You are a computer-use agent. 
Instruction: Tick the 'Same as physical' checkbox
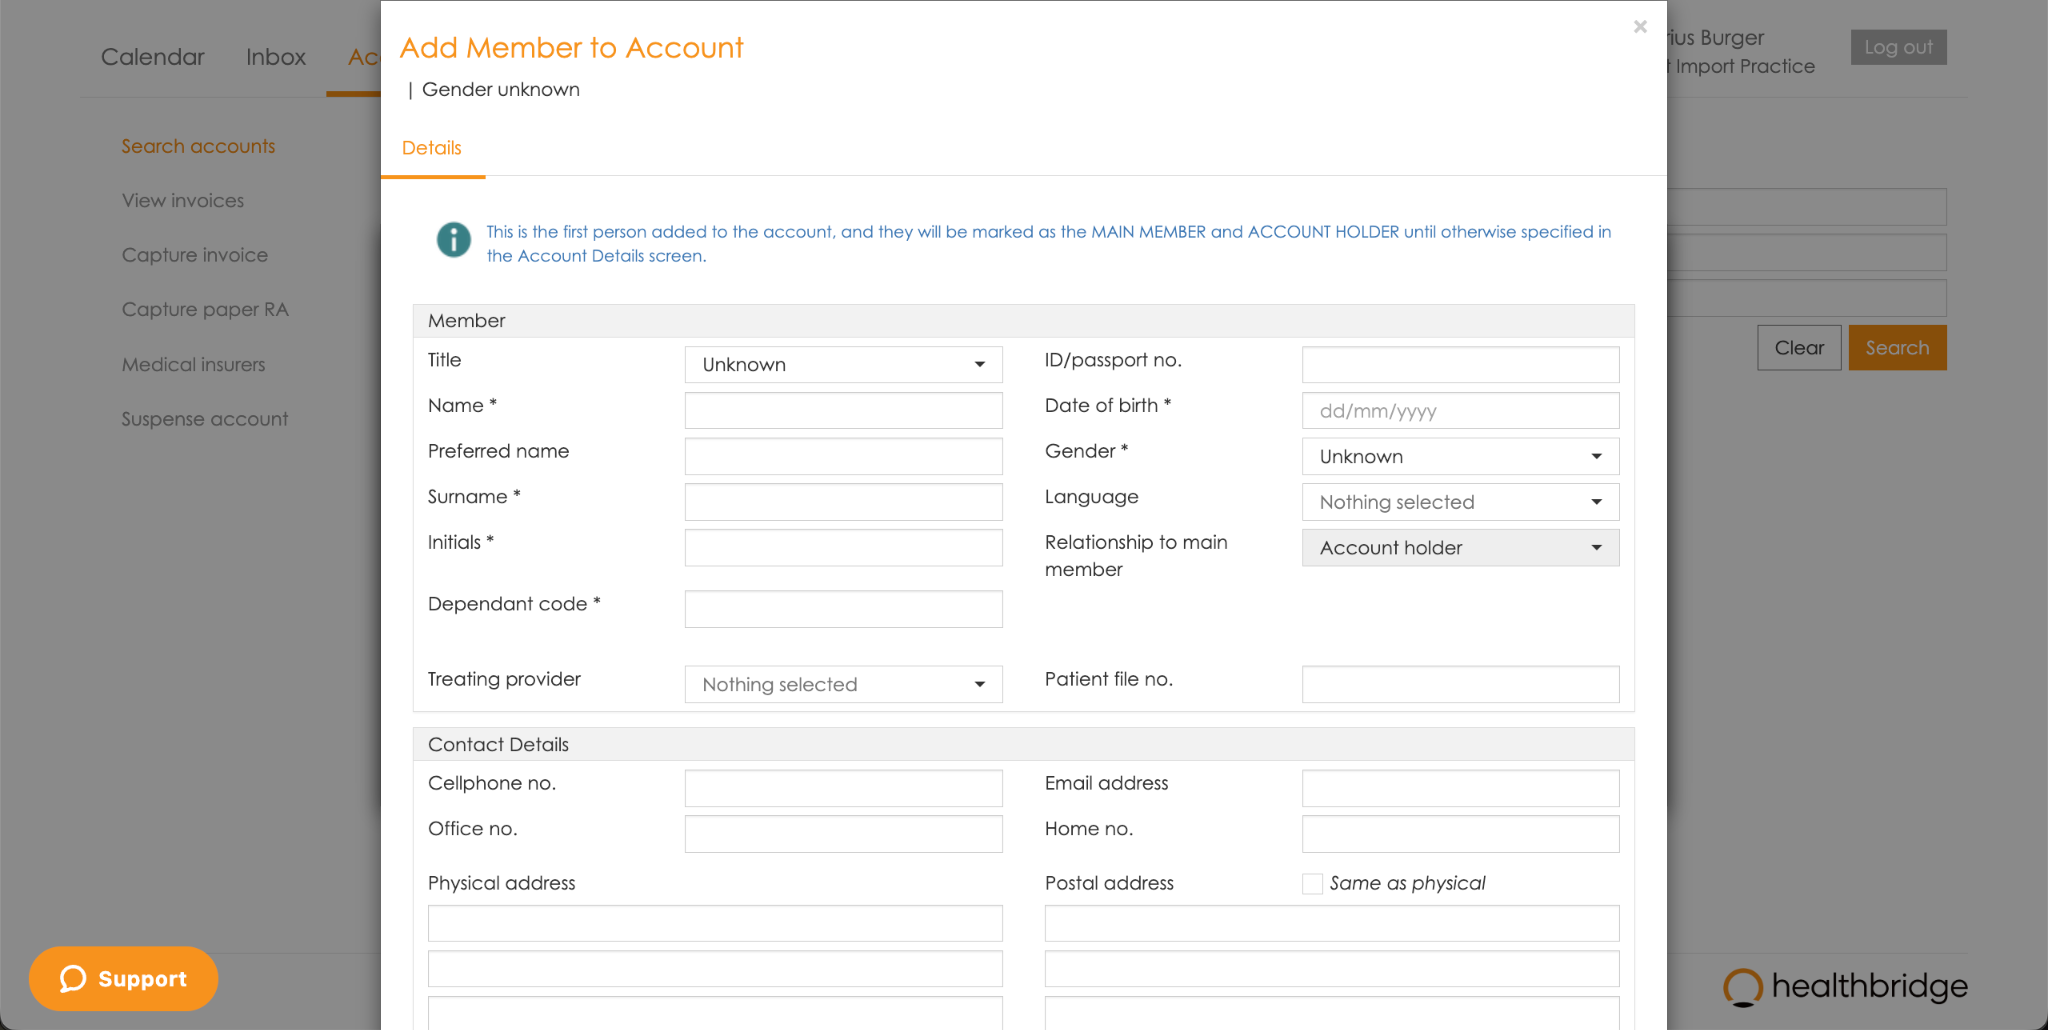point(1312,884)
